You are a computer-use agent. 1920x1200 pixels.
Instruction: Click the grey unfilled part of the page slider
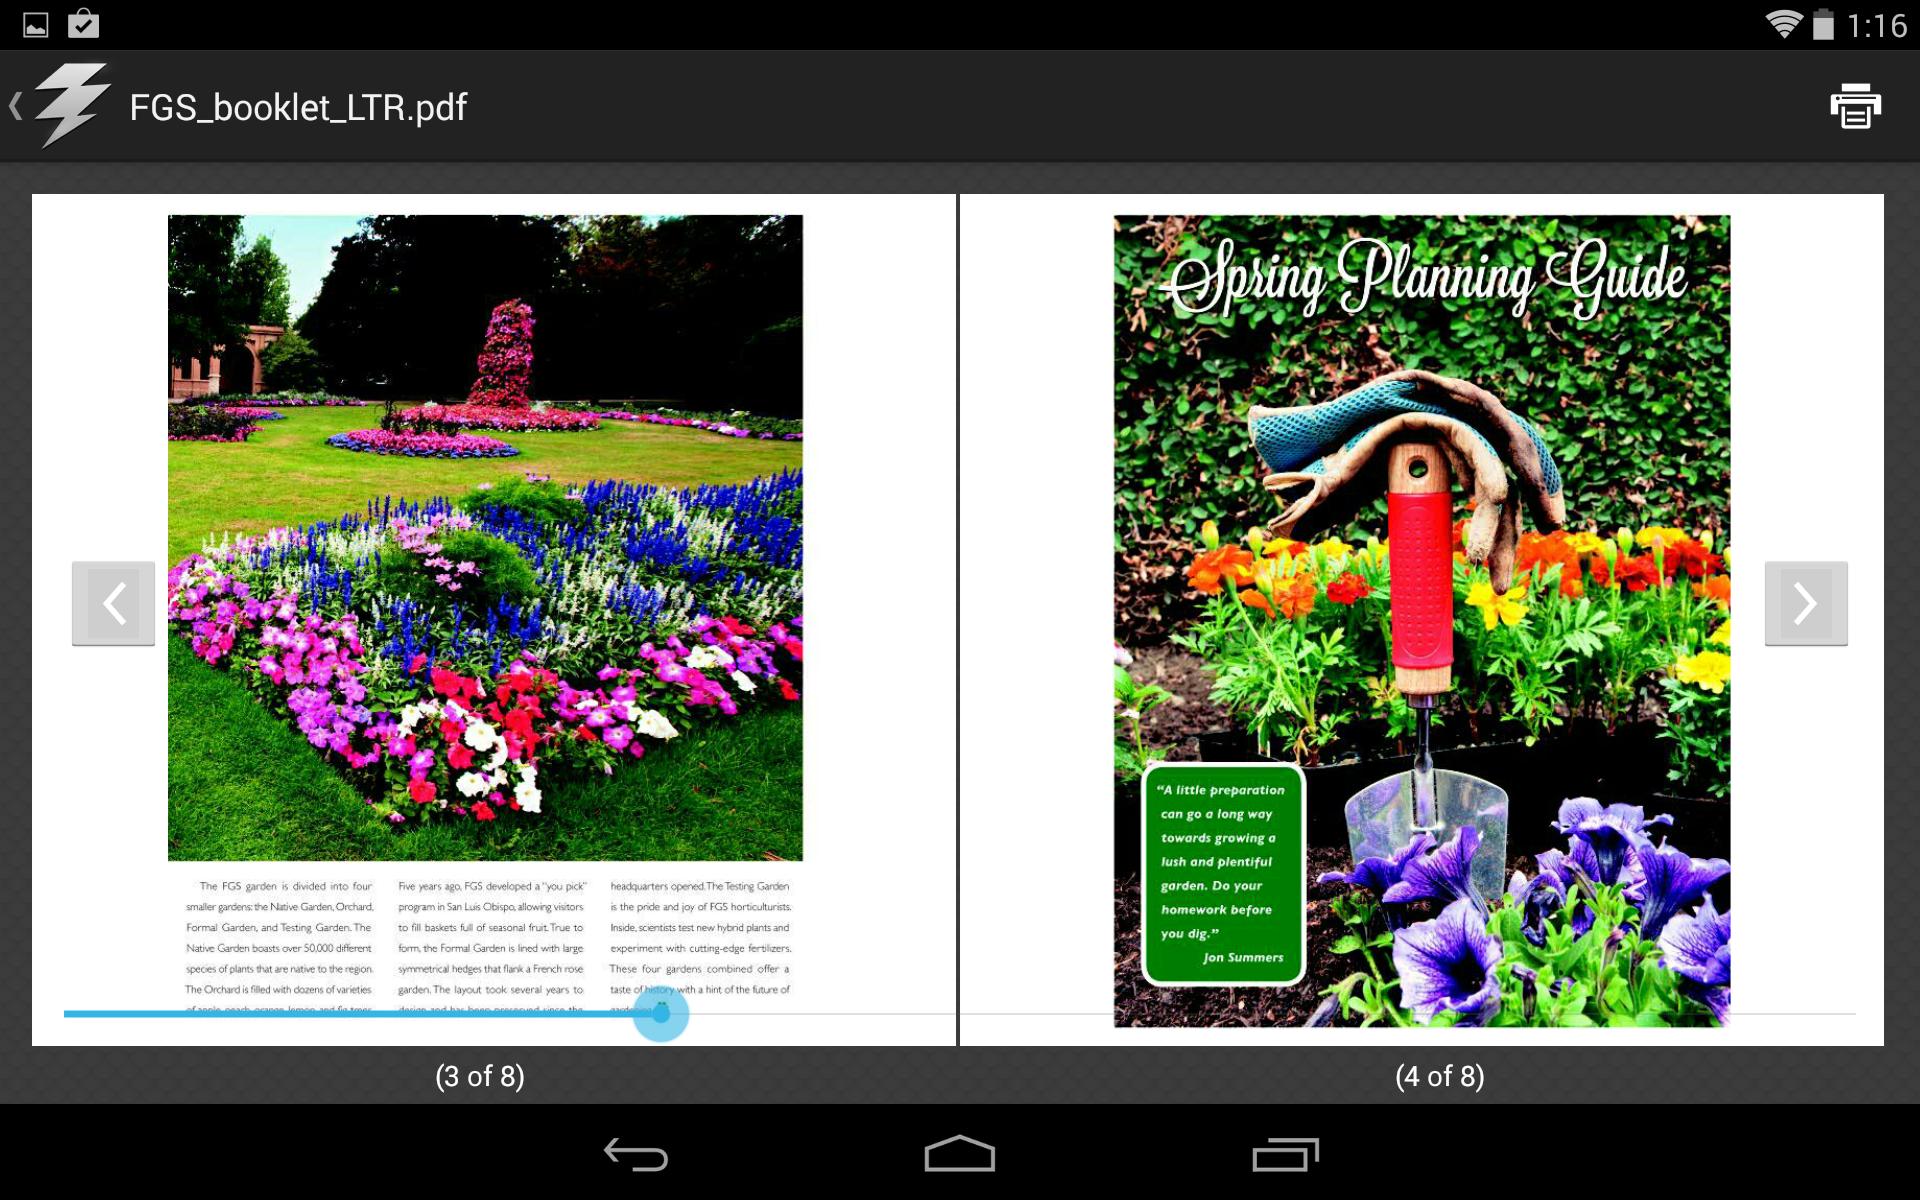pos(1272,1014)
